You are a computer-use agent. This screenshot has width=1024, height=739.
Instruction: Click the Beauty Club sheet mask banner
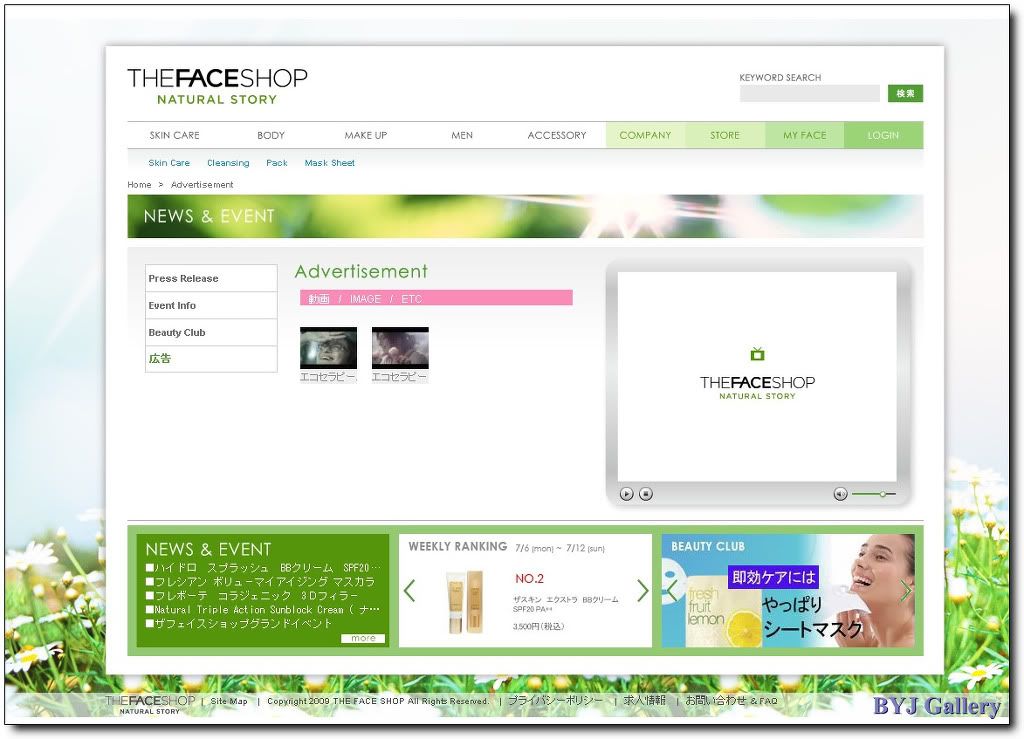click(x=788, y=591)
